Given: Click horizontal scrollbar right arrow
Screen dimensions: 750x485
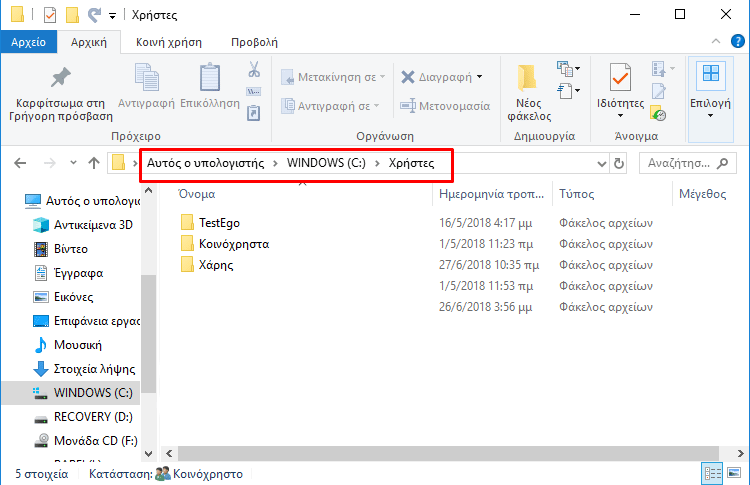Looking at the screenshot, I should [740, 453].
